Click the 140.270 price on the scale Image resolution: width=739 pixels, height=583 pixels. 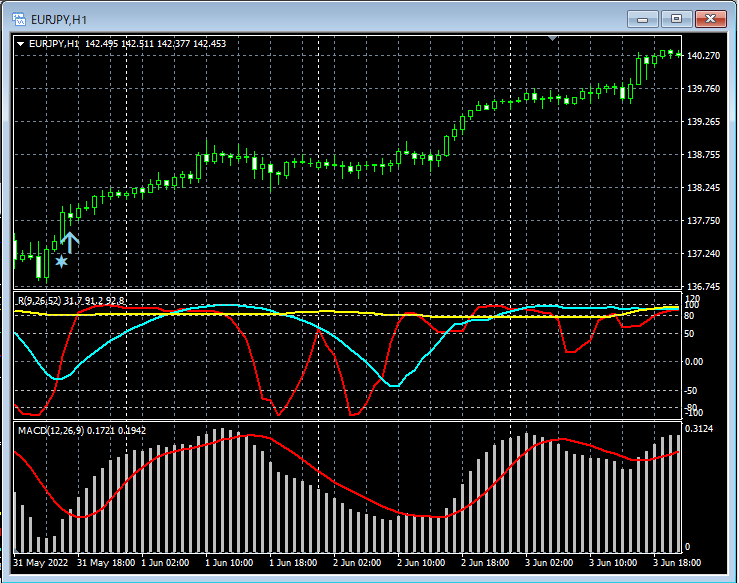tap(705, 56)
